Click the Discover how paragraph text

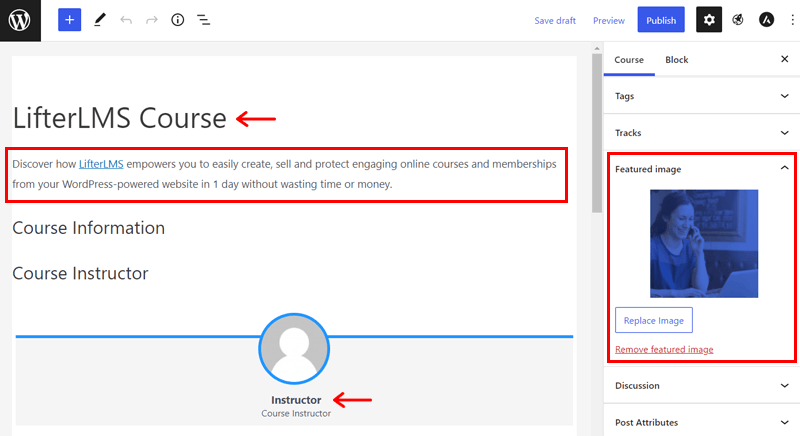click(x=284, y=174)
